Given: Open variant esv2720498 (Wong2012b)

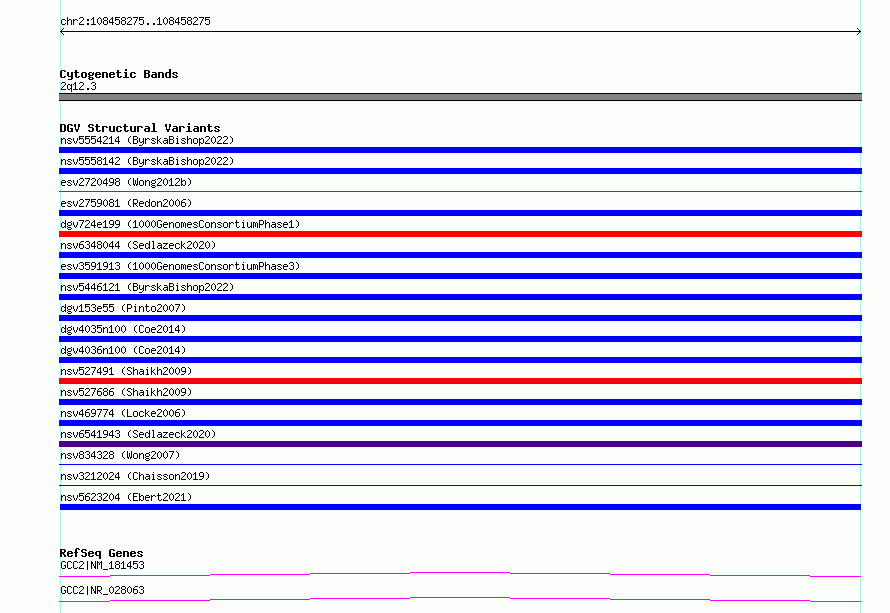Looking at the screenshot, I should [x=126, y=182].
